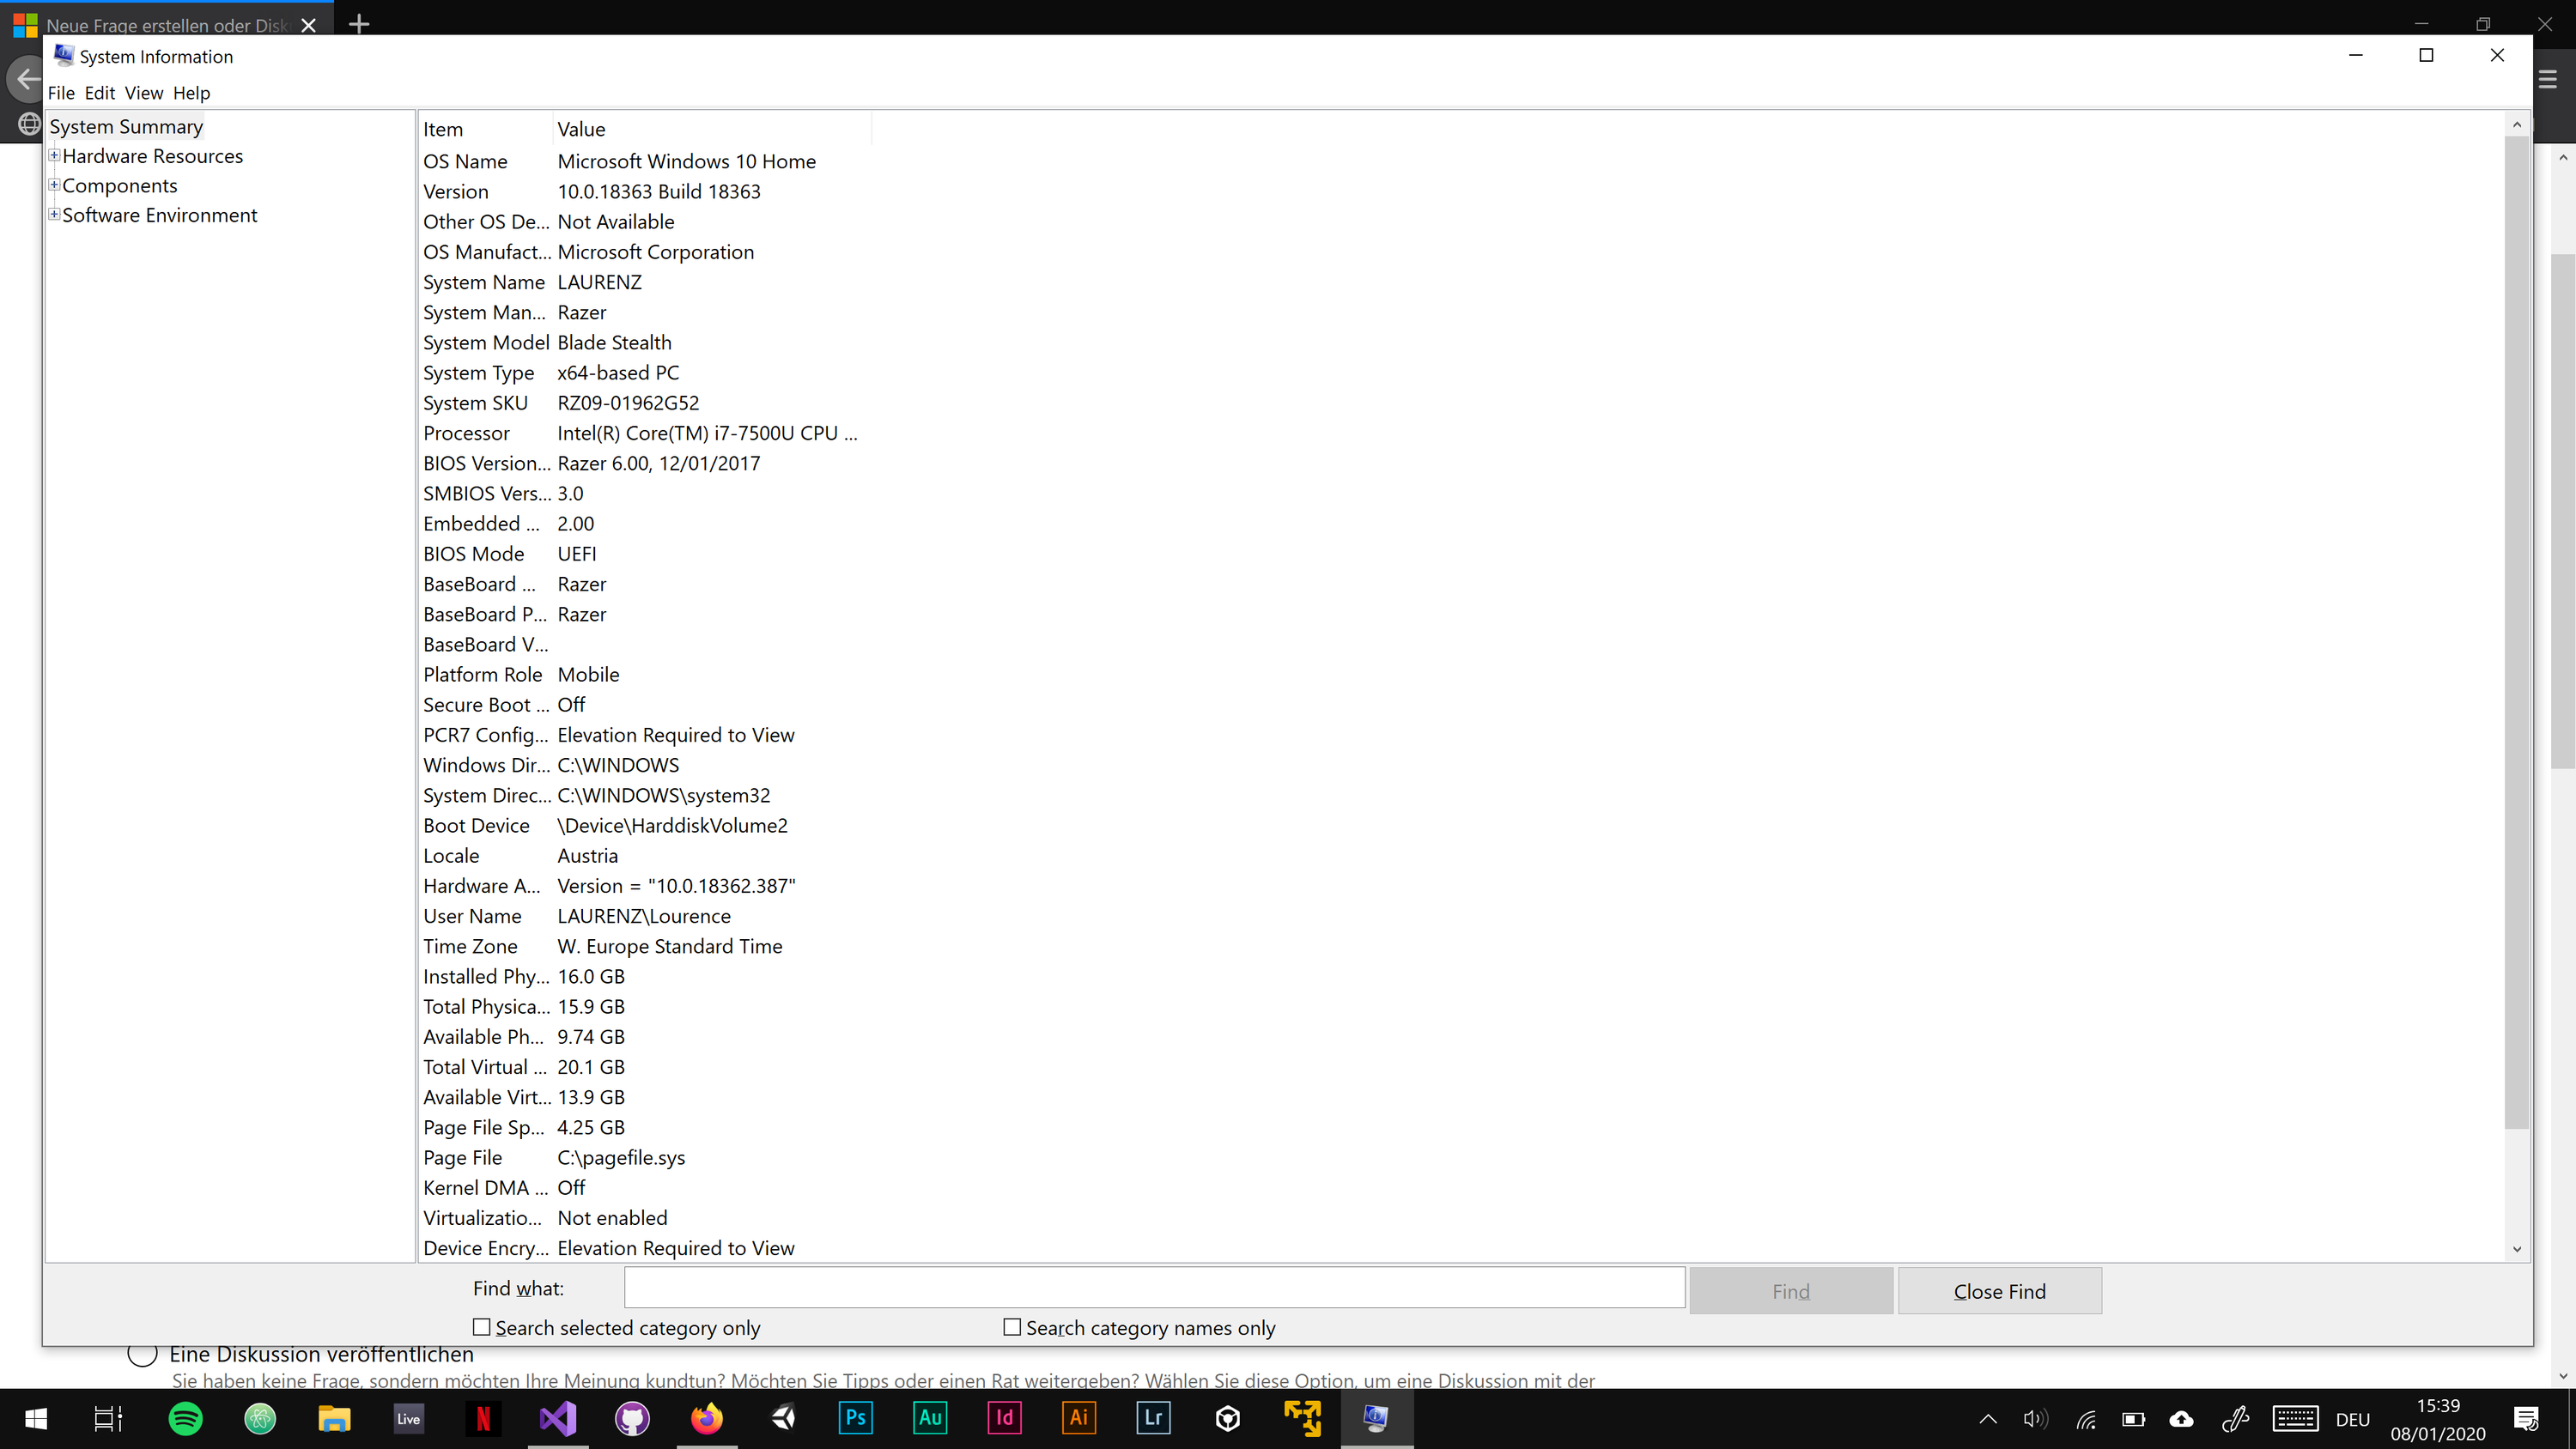Click scroll up arrow in details pane
Image resolution: width=2576 pixels, height=1449 pixels.
click(2517, 124)
